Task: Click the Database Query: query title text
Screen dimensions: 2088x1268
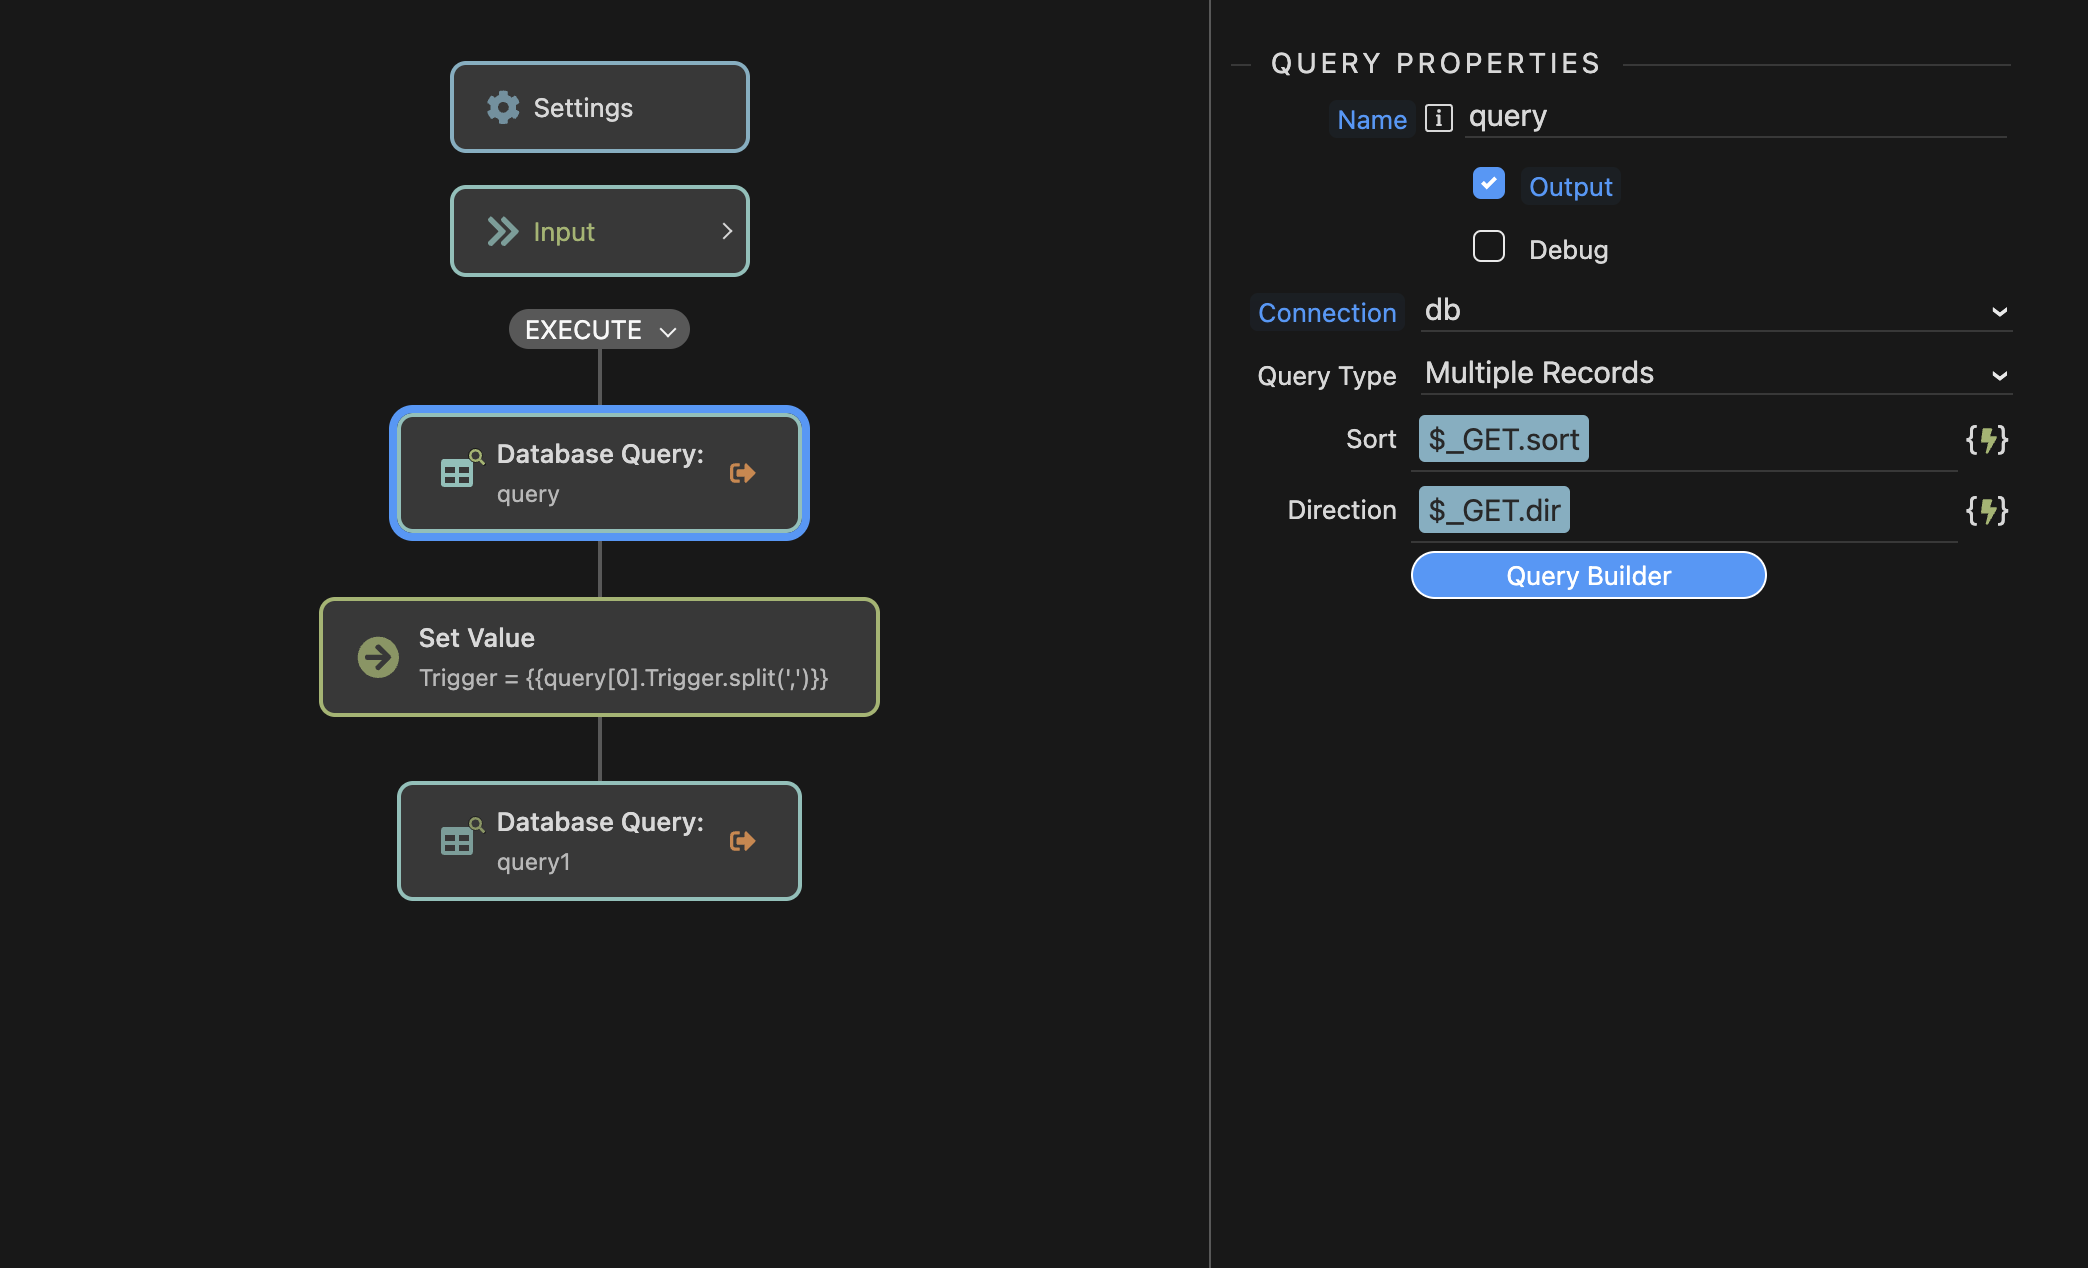Action: point(600,454)
